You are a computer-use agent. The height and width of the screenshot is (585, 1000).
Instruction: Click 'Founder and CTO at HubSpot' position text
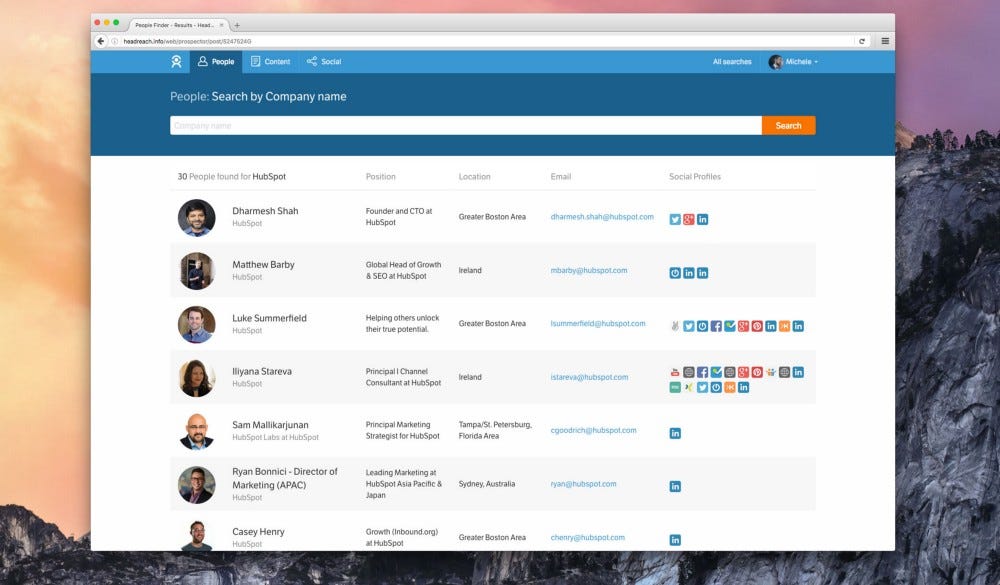pyautogui.click(x=399, y=217)
